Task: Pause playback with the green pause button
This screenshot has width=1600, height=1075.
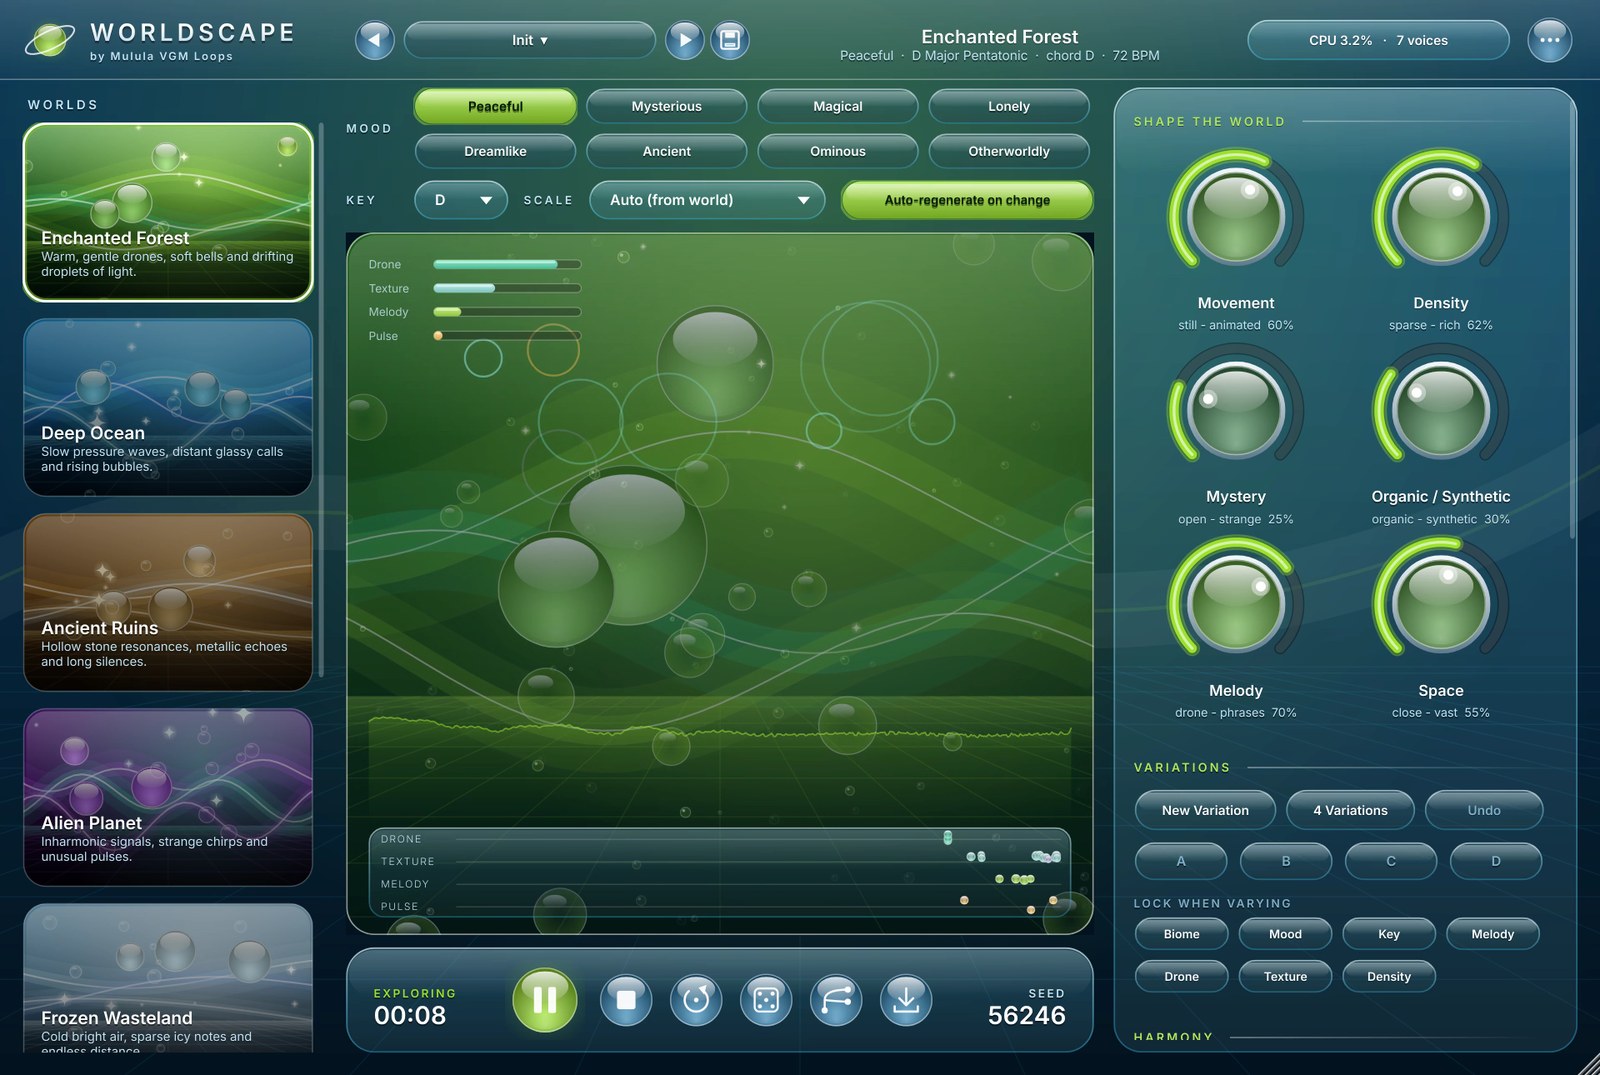Action: pos(545,999)
